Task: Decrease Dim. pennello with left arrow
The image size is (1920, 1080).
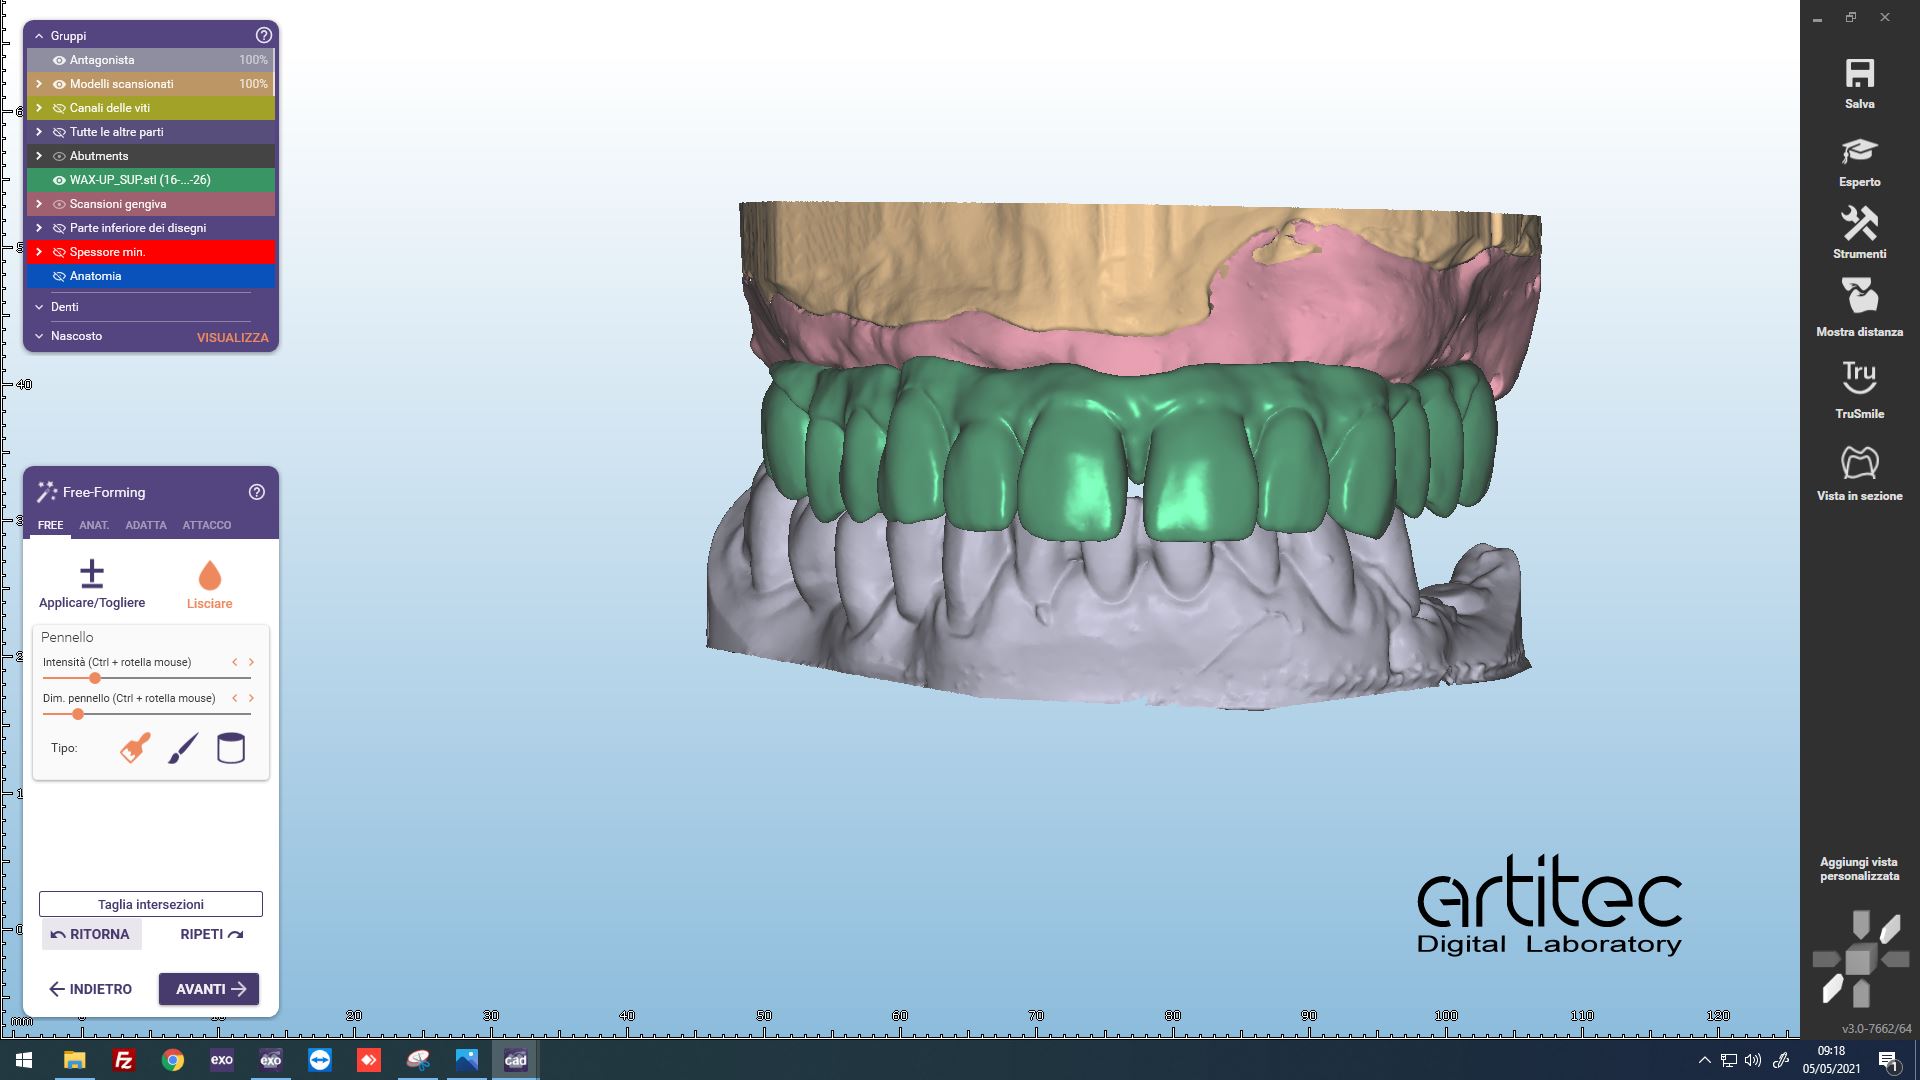Action: pyautogui.click(x=235, y=698)
